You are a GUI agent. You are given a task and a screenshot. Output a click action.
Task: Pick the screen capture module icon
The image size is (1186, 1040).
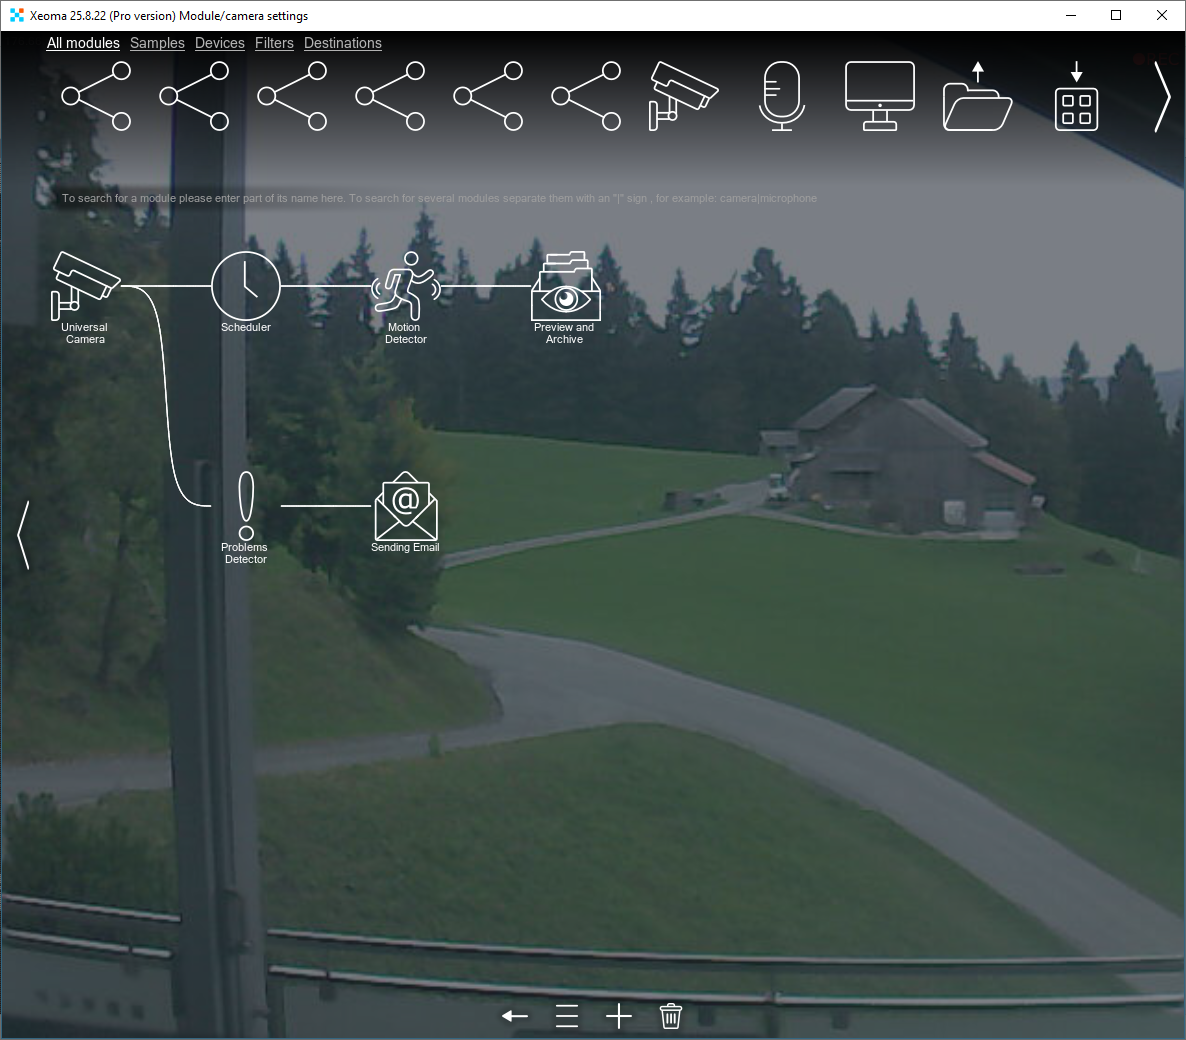[x=879, y=95]
